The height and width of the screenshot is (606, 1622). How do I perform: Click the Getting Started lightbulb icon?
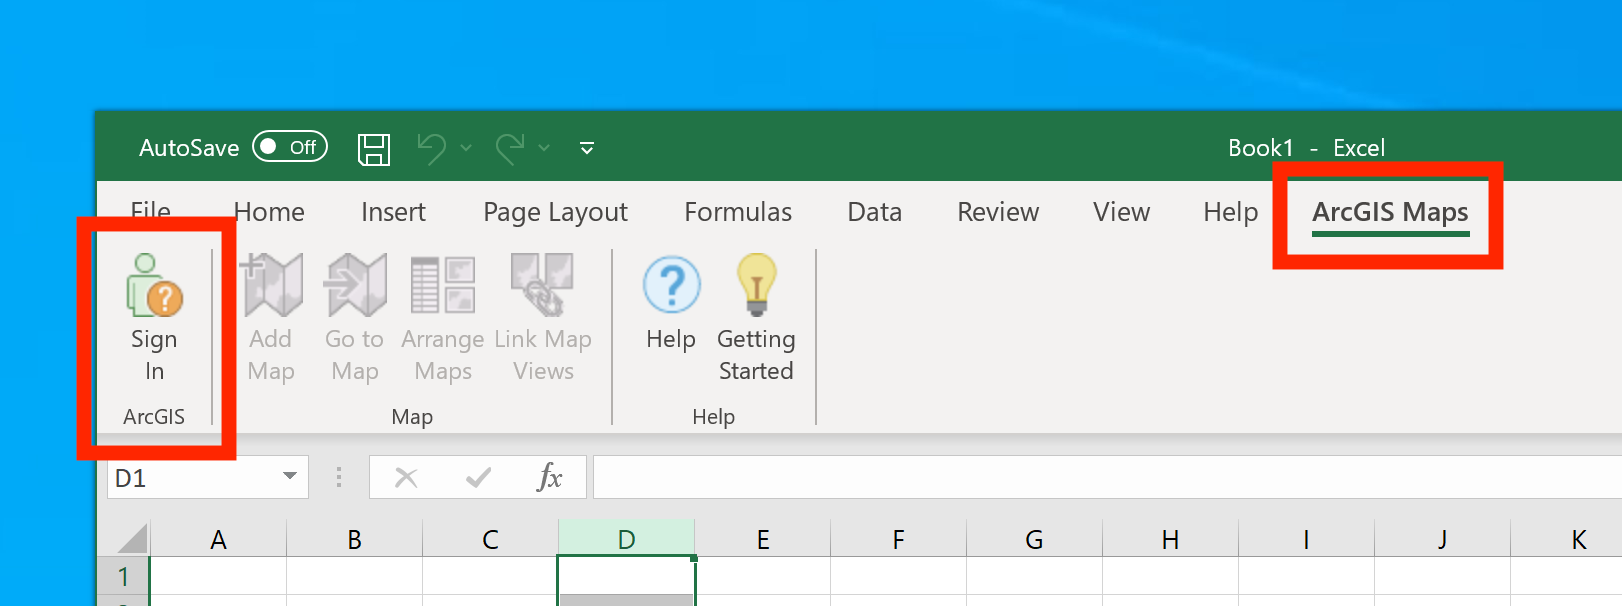[x=756, y=286]
